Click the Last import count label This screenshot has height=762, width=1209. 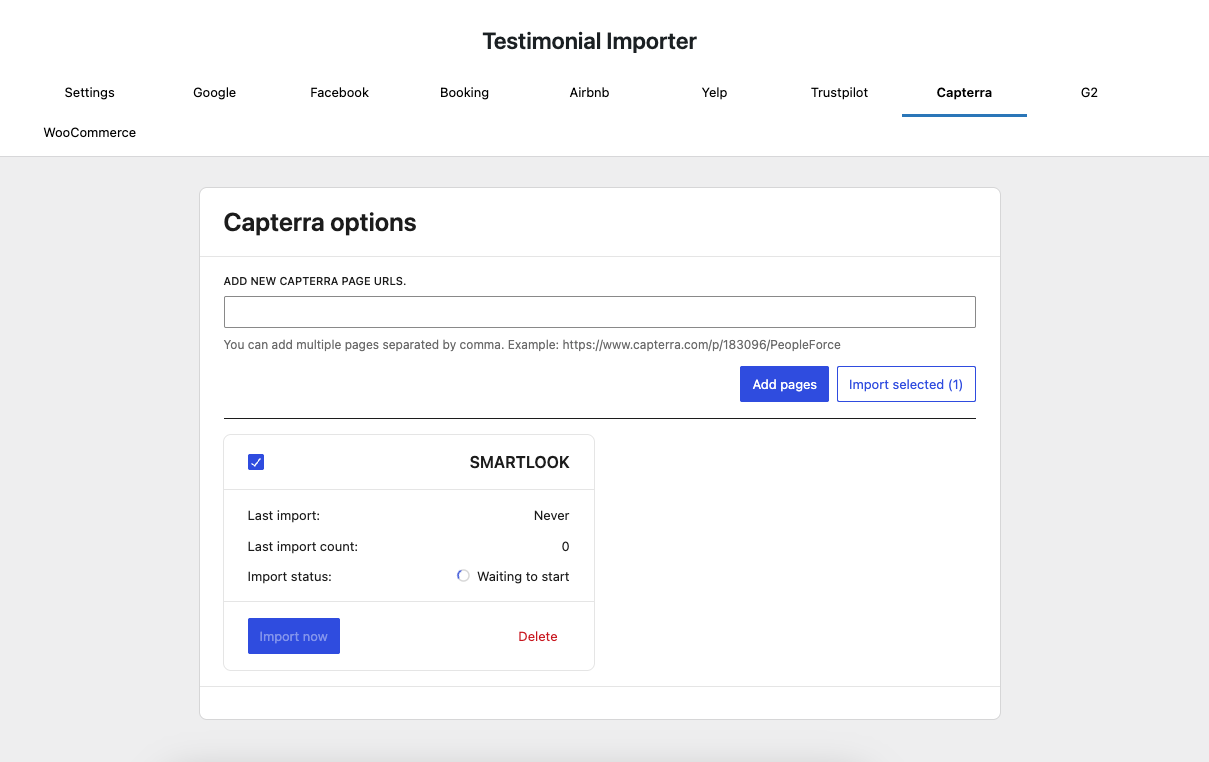click(303, 547)
